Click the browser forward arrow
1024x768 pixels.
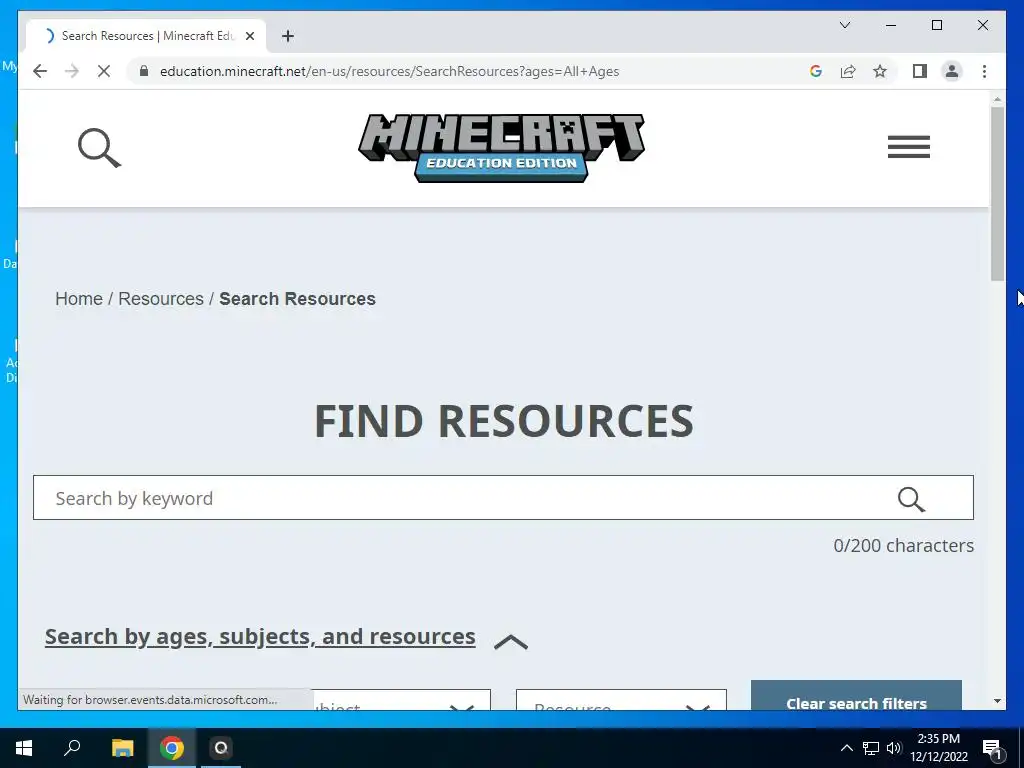pyautogui.click(x=72, y=71)
